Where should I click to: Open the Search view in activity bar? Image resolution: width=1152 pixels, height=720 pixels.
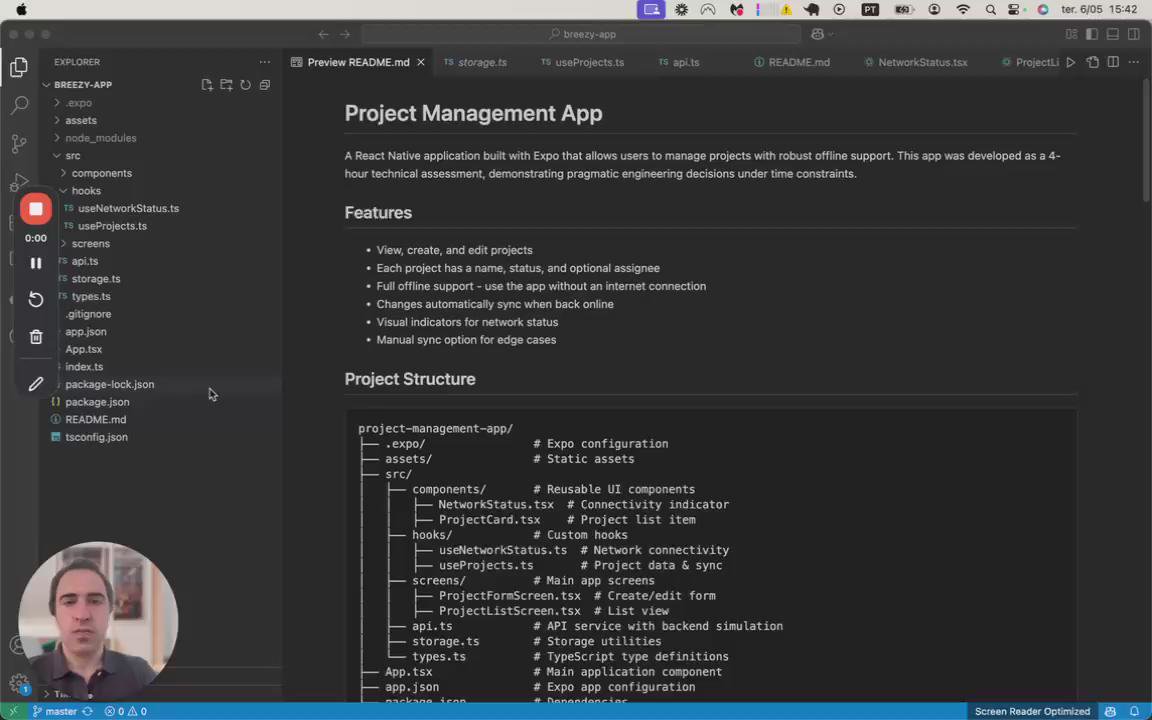click(x=19, y=104)
